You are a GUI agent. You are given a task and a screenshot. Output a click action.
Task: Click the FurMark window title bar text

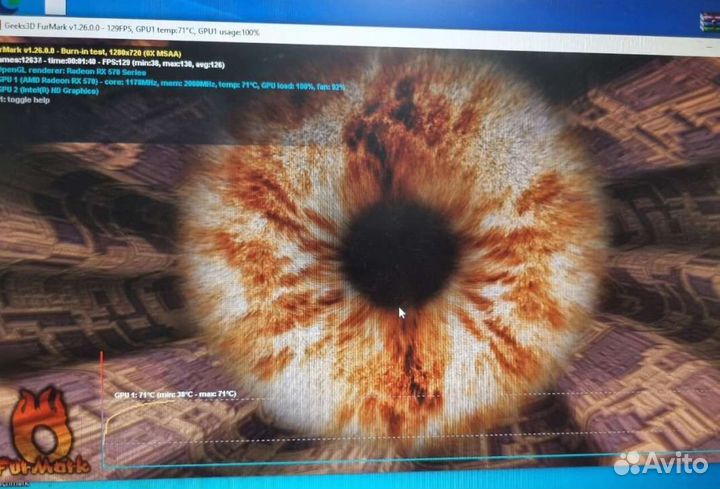click(132, 28)
